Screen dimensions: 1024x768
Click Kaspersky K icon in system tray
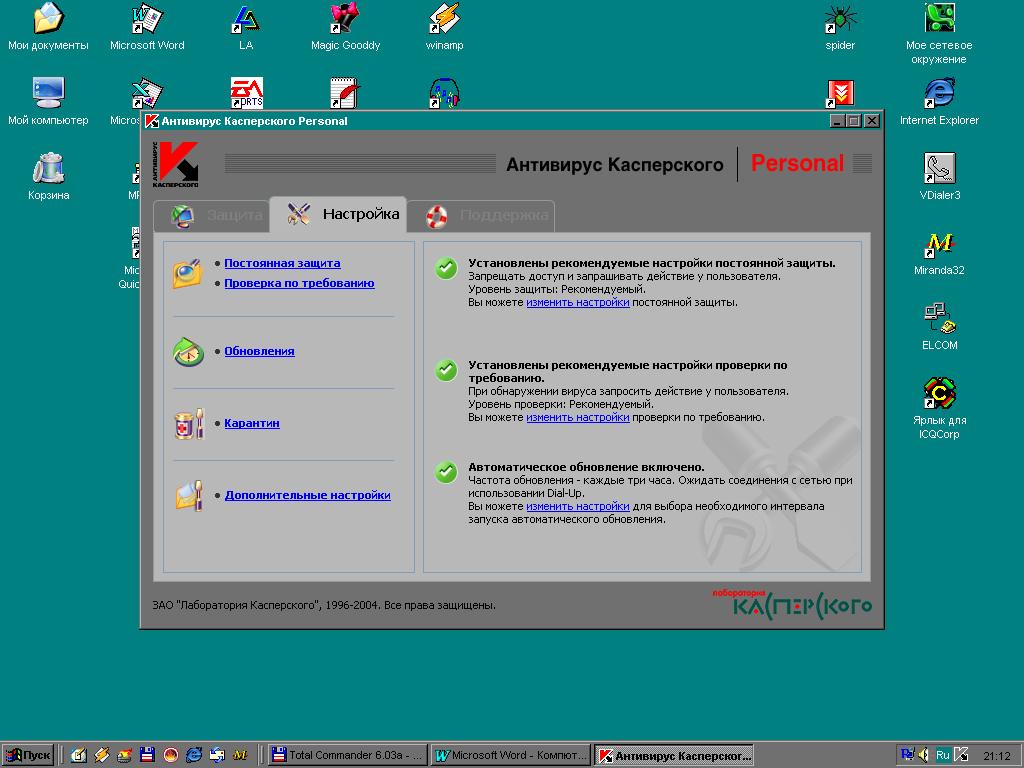click(x=961, y=755)
